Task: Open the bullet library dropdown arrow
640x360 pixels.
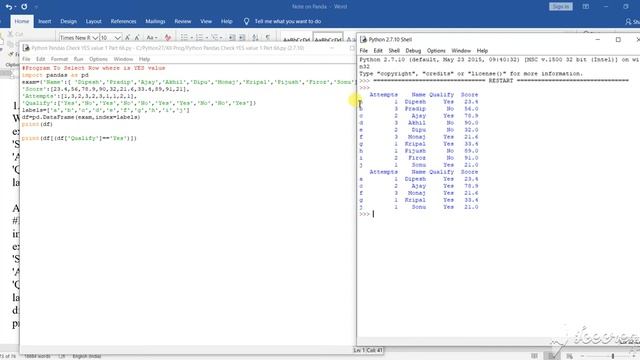Action: pyautogui.click(x=191, y=38)
